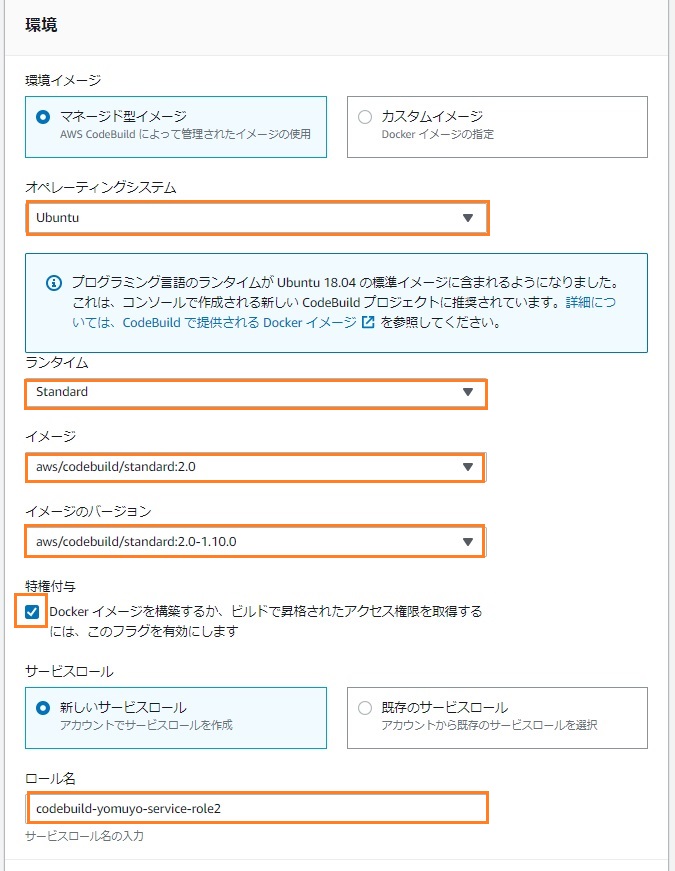This screenshot has width=675, height=871.
Task: Click arrow on aws/codebuild/standard:2.0 image dropdown
Action: (468, 467)
